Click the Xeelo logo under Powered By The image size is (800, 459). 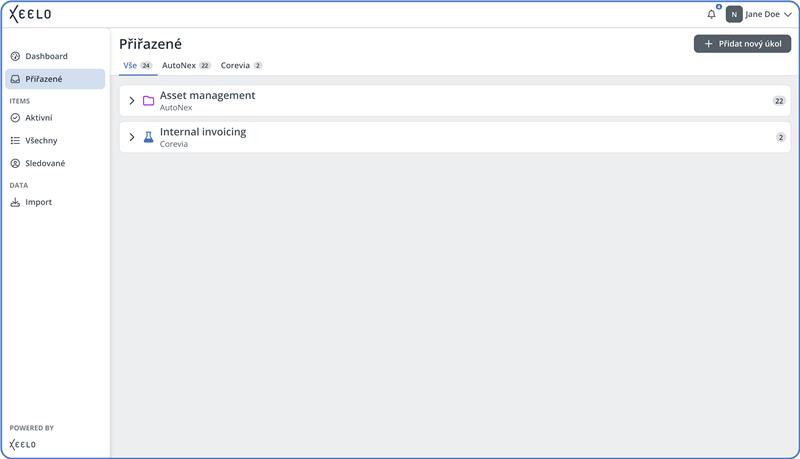pos(23,444)
